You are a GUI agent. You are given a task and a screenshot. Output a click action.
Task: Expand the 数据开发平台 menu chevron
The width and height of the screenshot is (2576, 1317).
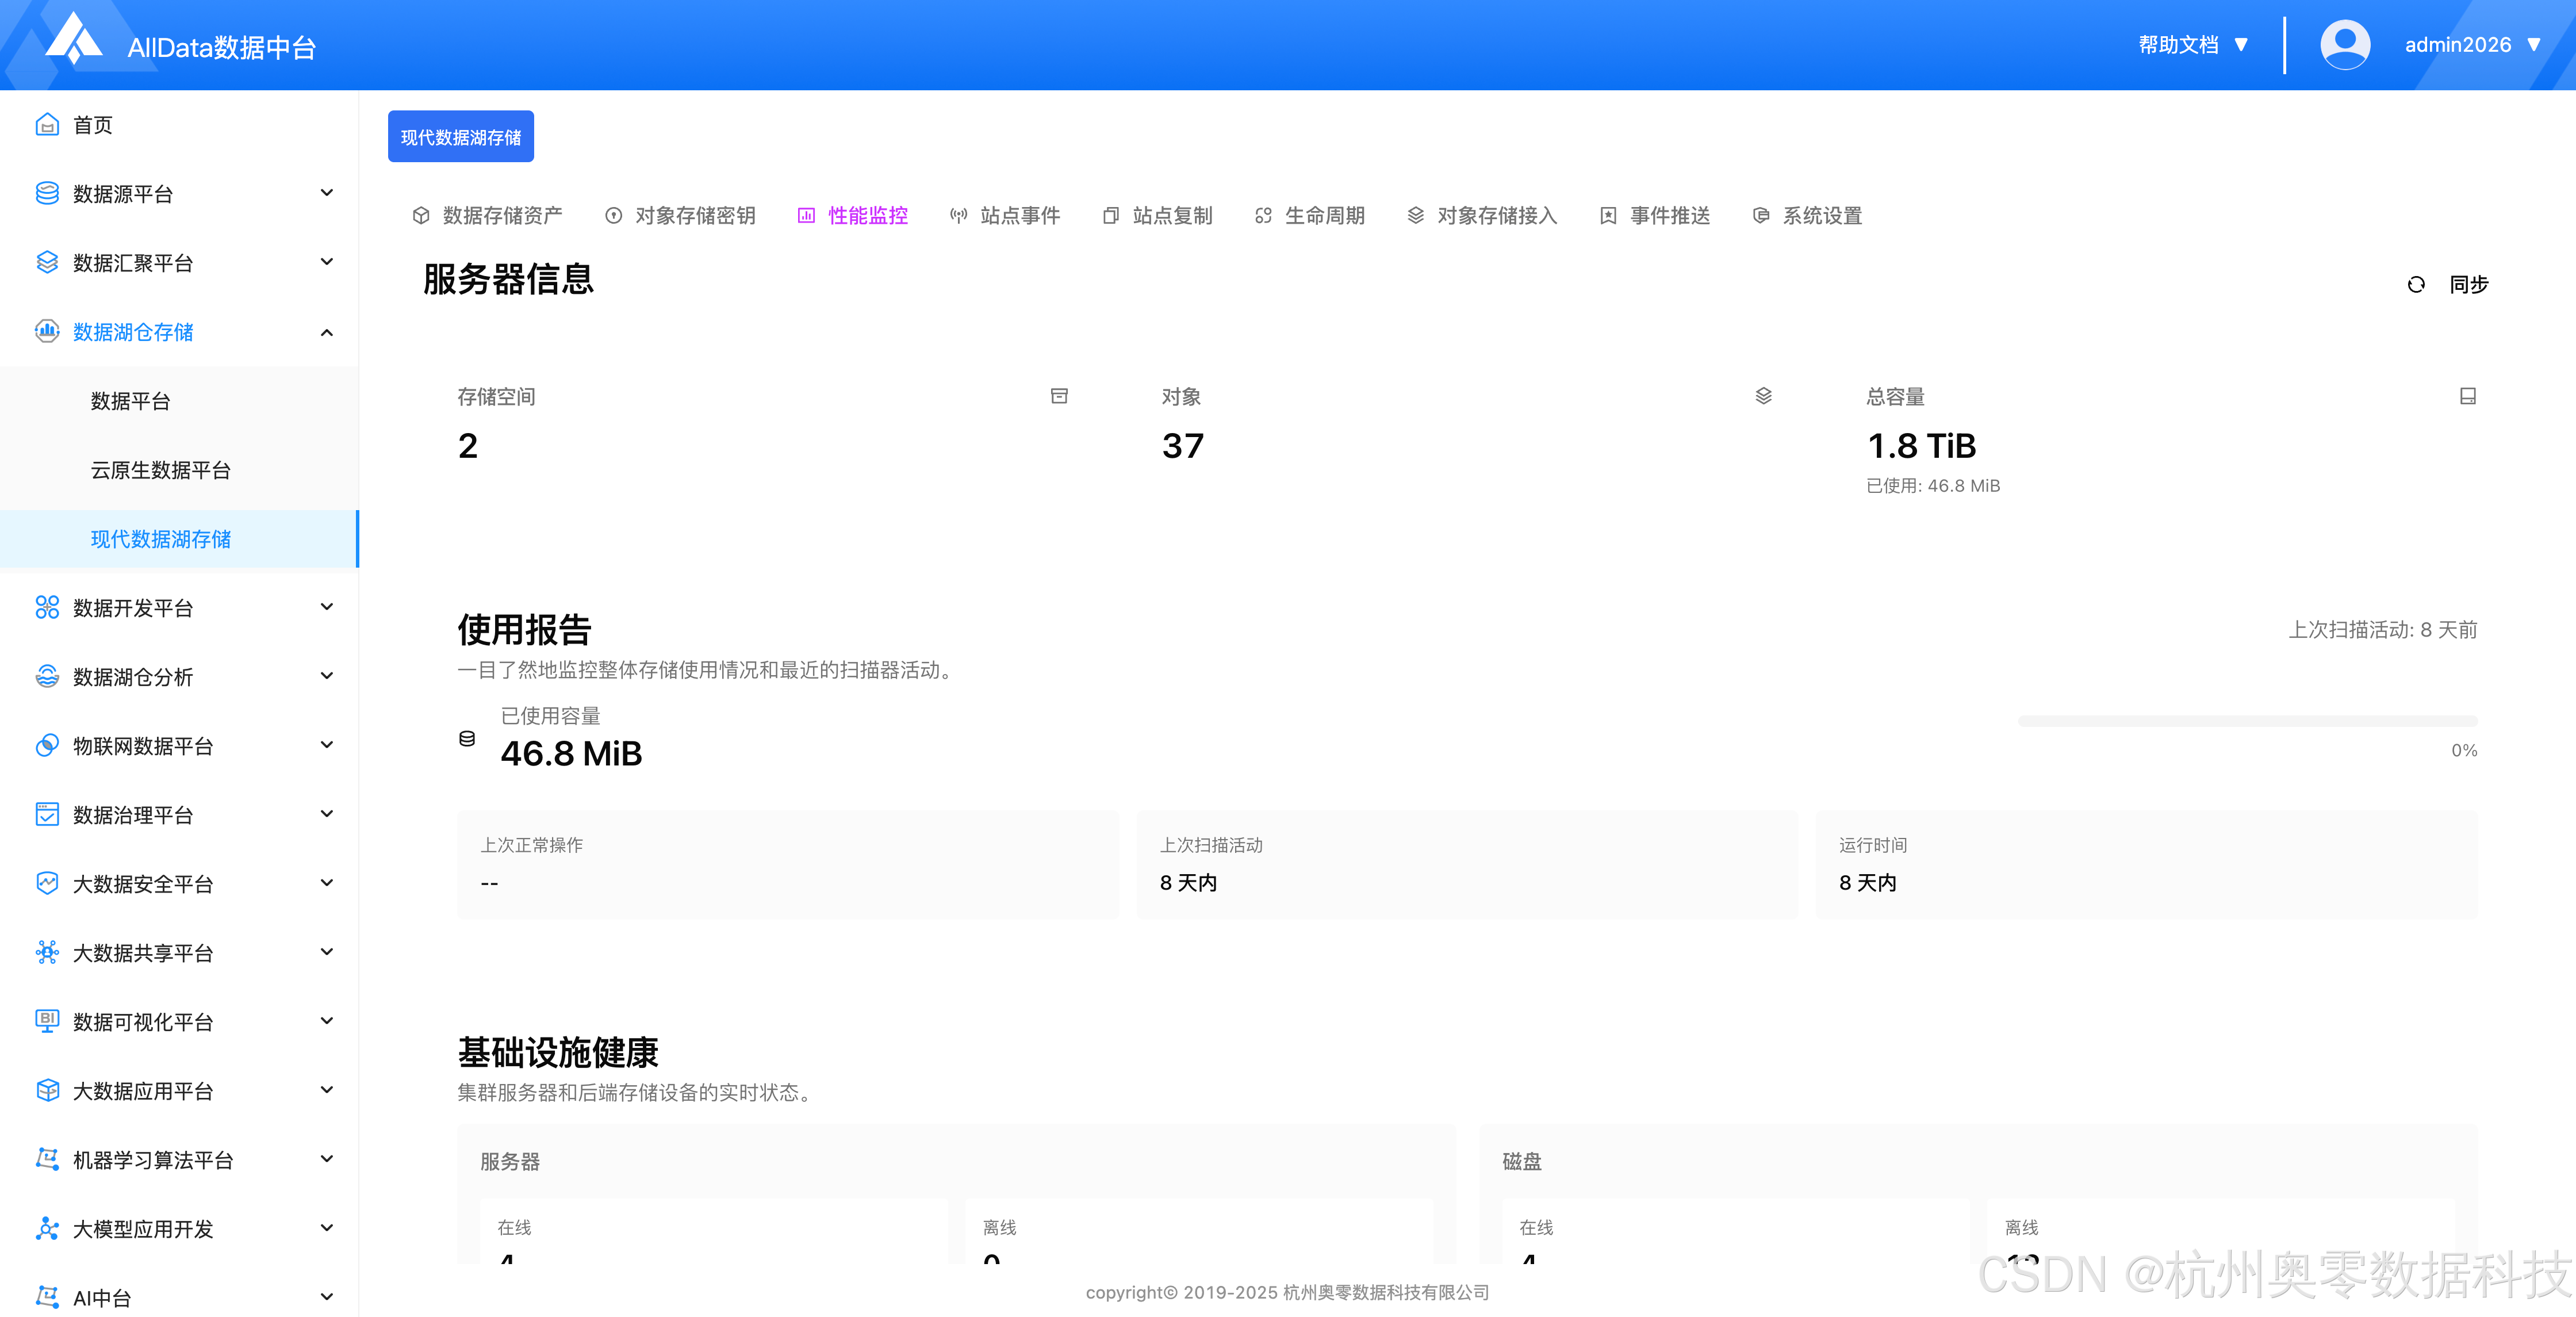(x=326, y=607)
